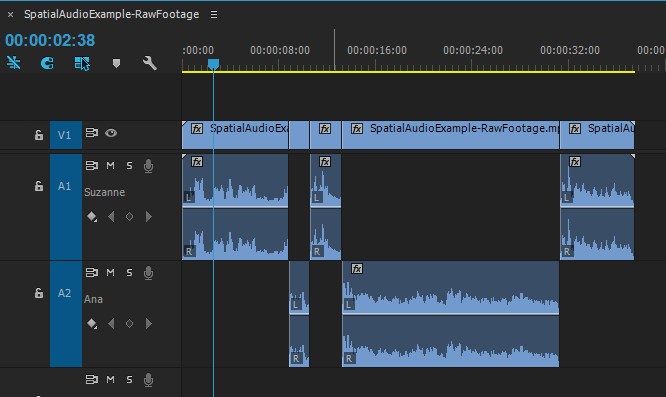Toggle sync lock on A2 Ana track
The width and height of the screenshot is (666, 397).
click(92, 272)
